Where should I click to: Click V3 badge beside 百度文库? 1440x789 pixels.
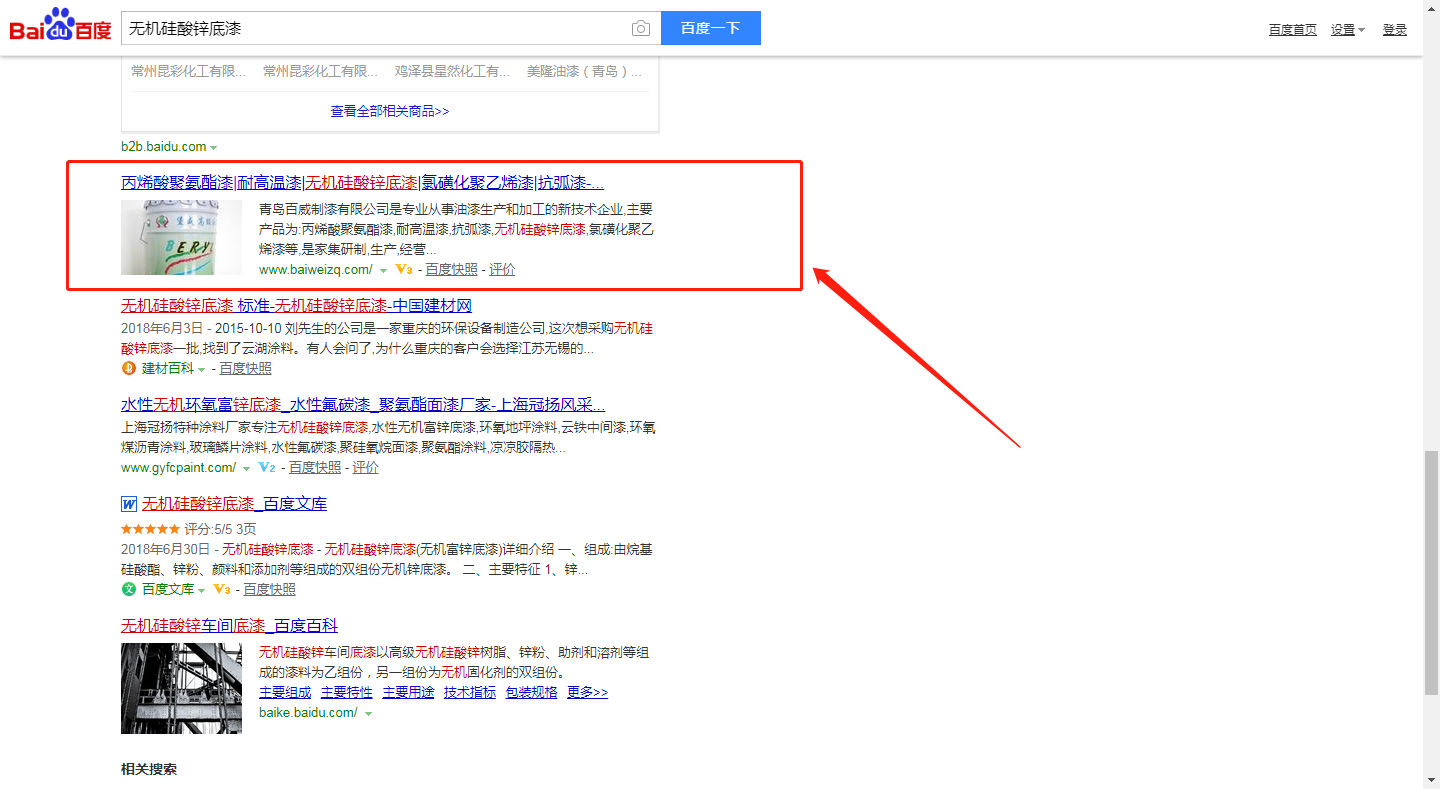coord(222,589)
